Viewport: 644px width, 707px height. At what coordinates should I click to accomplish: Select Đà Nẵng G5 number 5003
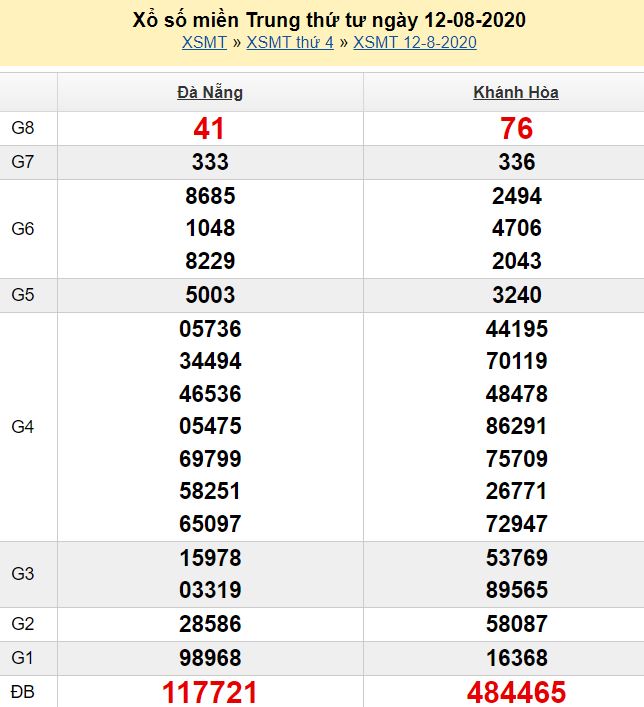(210, 295)
